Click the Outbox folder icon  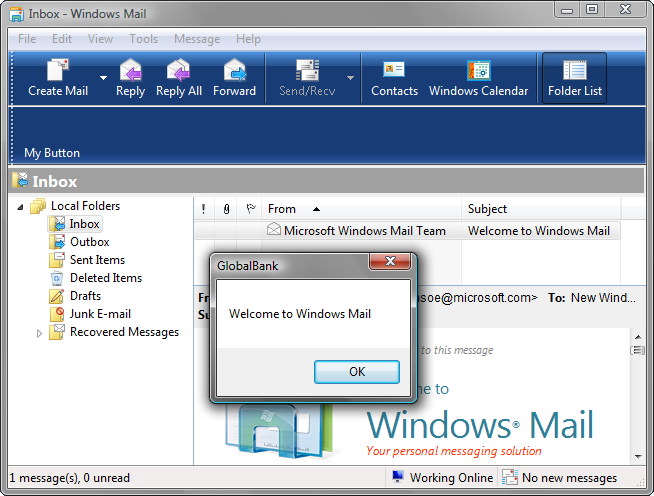[57, 242]
